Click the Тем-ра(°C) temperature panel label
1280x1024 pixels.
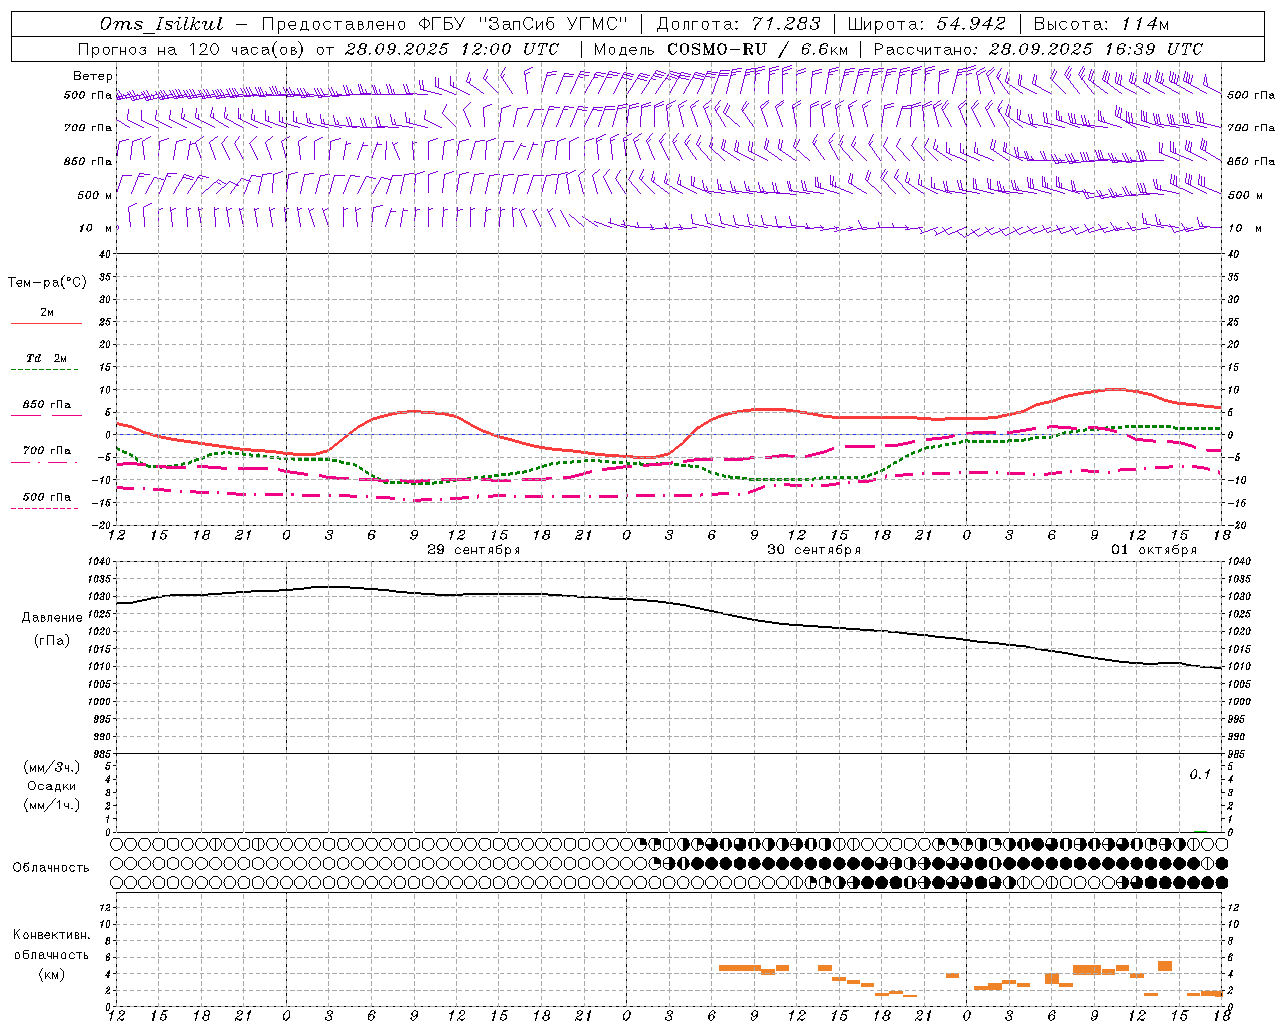coord(47,282)
